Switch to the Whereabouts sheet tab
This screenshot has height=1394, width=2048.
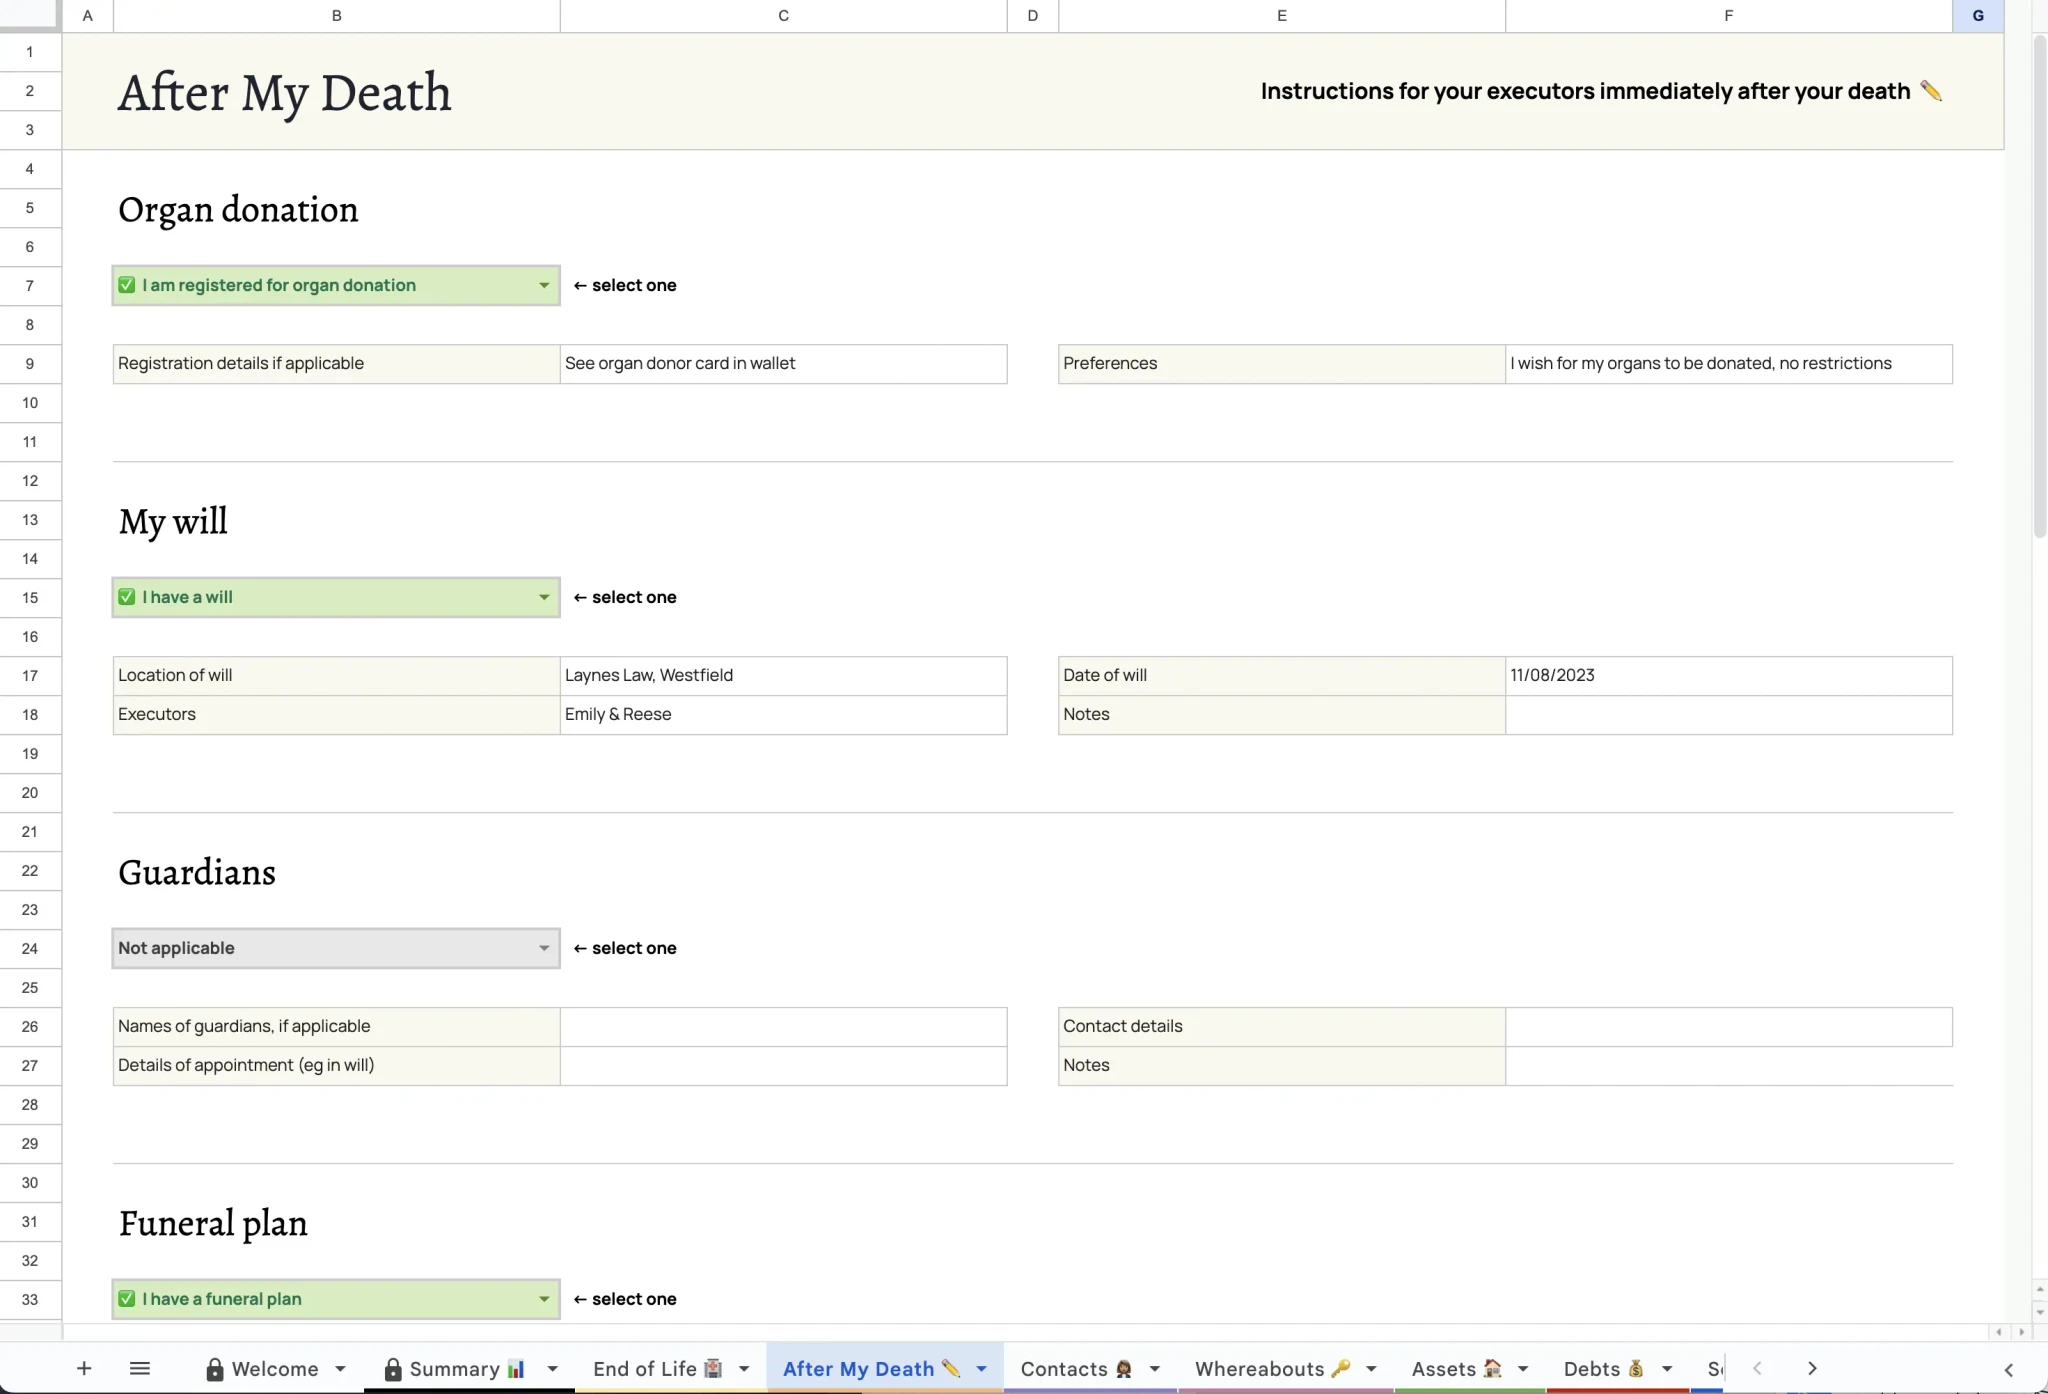click(1273, 1368)
